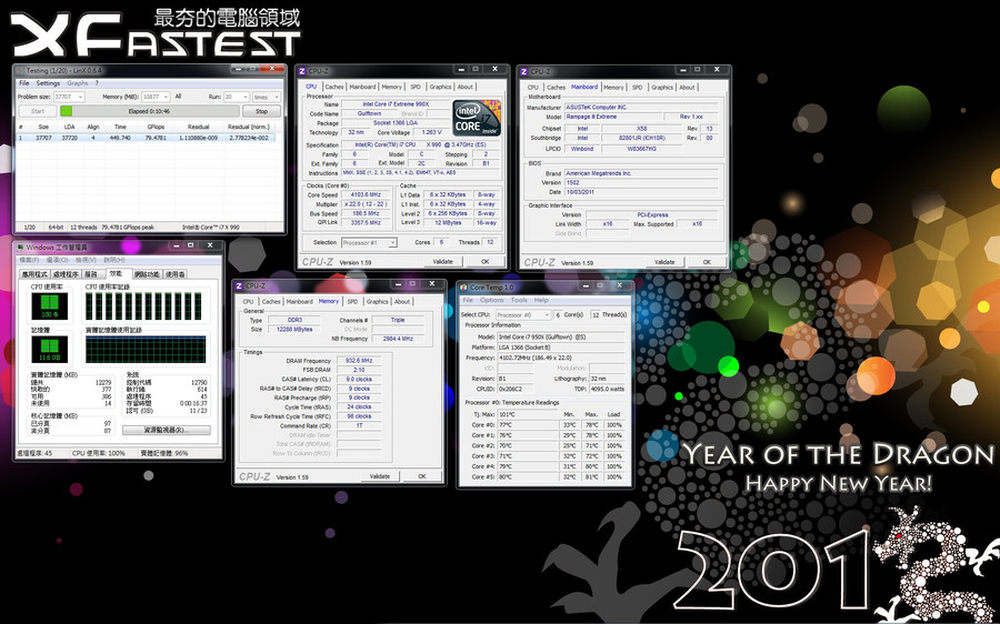The width and height of the screenshot is (1000, 624).
Task: Switch to Memory tab in CPU-Z Mainboard window
Action: (614, 87)
